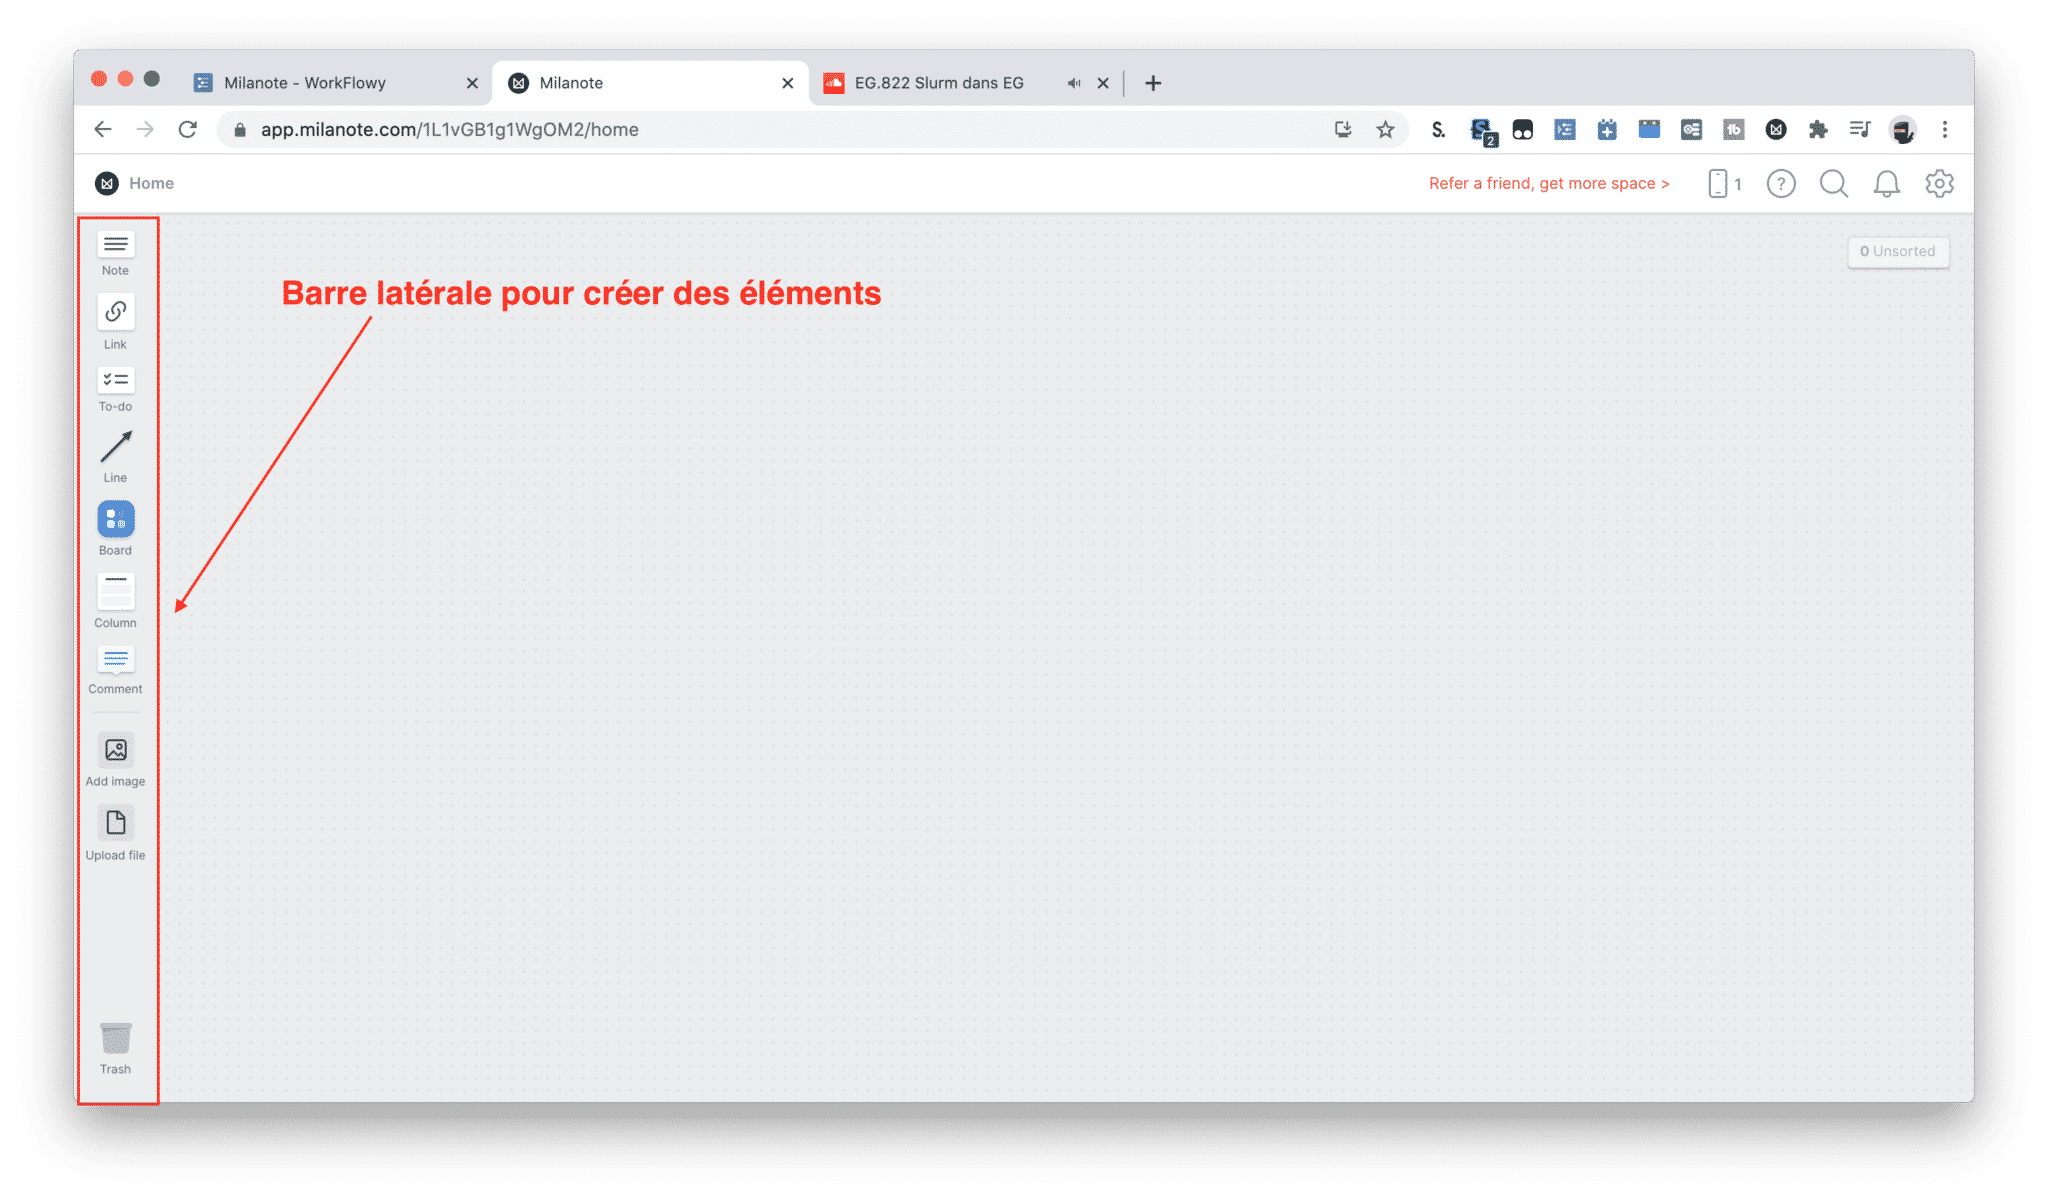Open Refer a friend, get more space link
The width and height of the screenshot is (2048, 1200).
click(1549, 183)
